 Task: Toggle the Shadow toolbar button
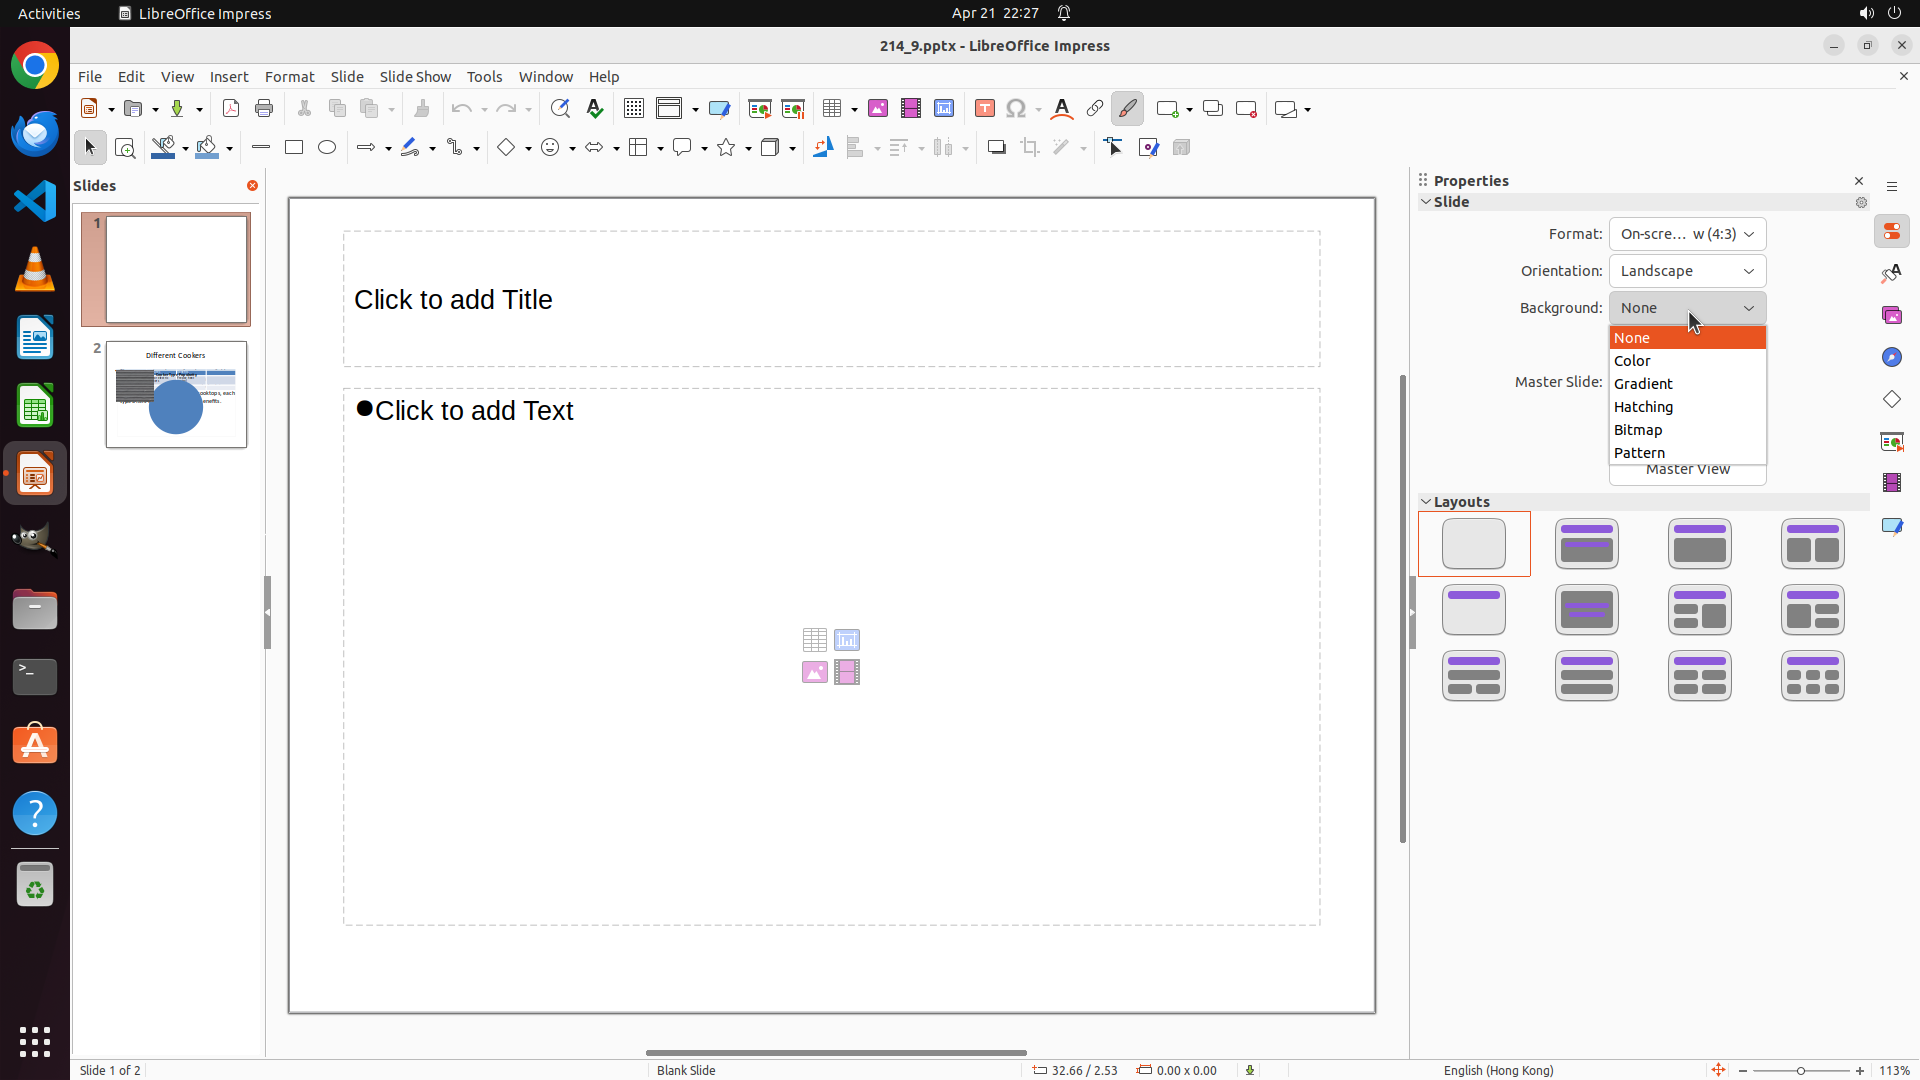[996, 147]
